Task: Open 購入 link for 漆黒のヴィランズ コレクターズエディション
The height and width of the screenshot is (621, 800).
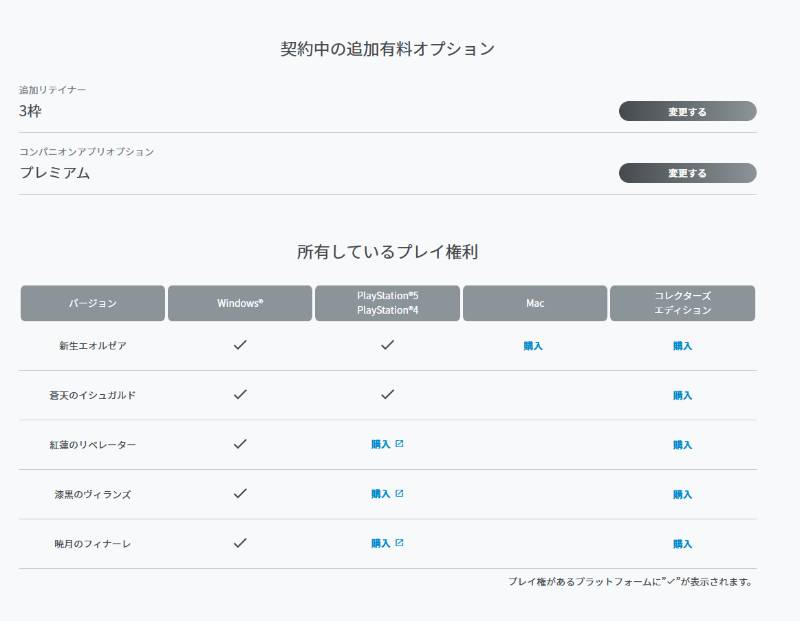Action: click(x=682, y=494)
